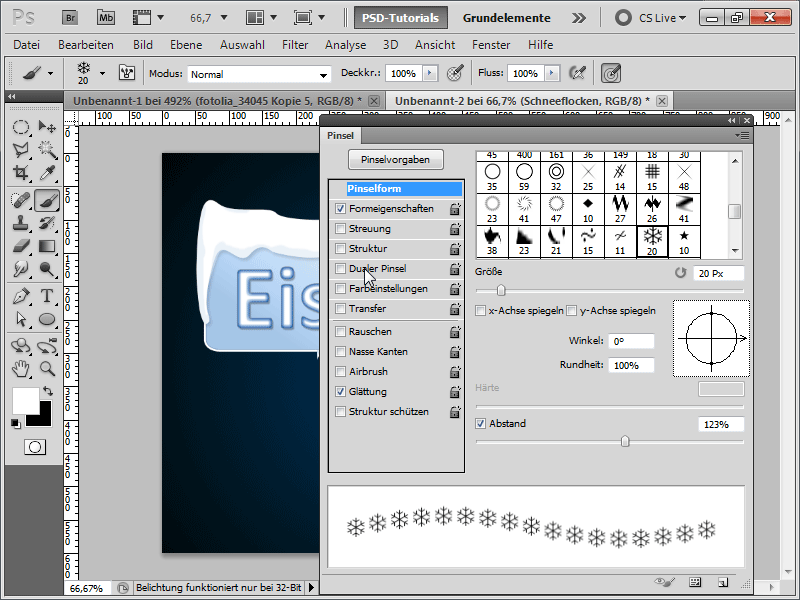Select the Gradient tool

pyautogui.click(x=47, y=246)
